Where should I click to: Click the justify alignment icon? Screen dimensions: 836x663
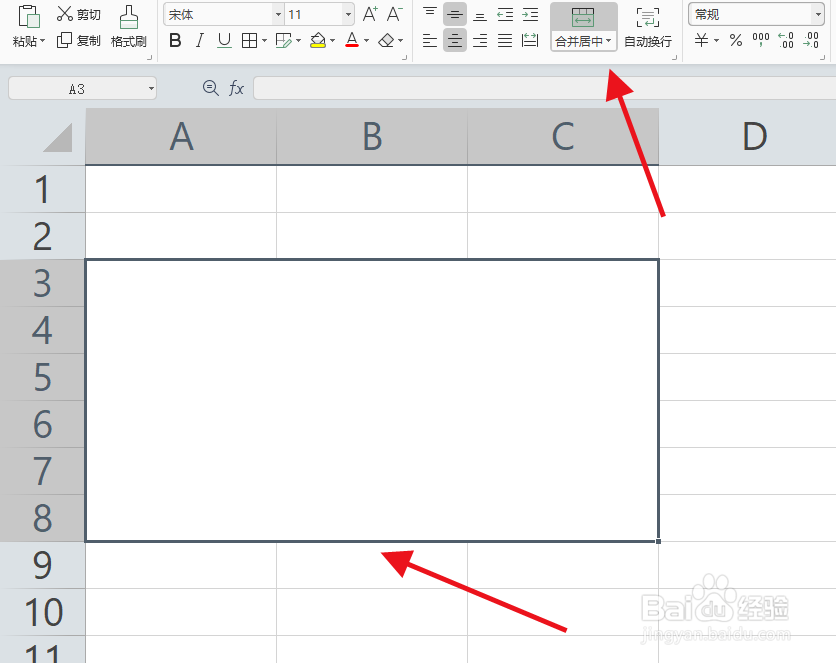(505, 41)
